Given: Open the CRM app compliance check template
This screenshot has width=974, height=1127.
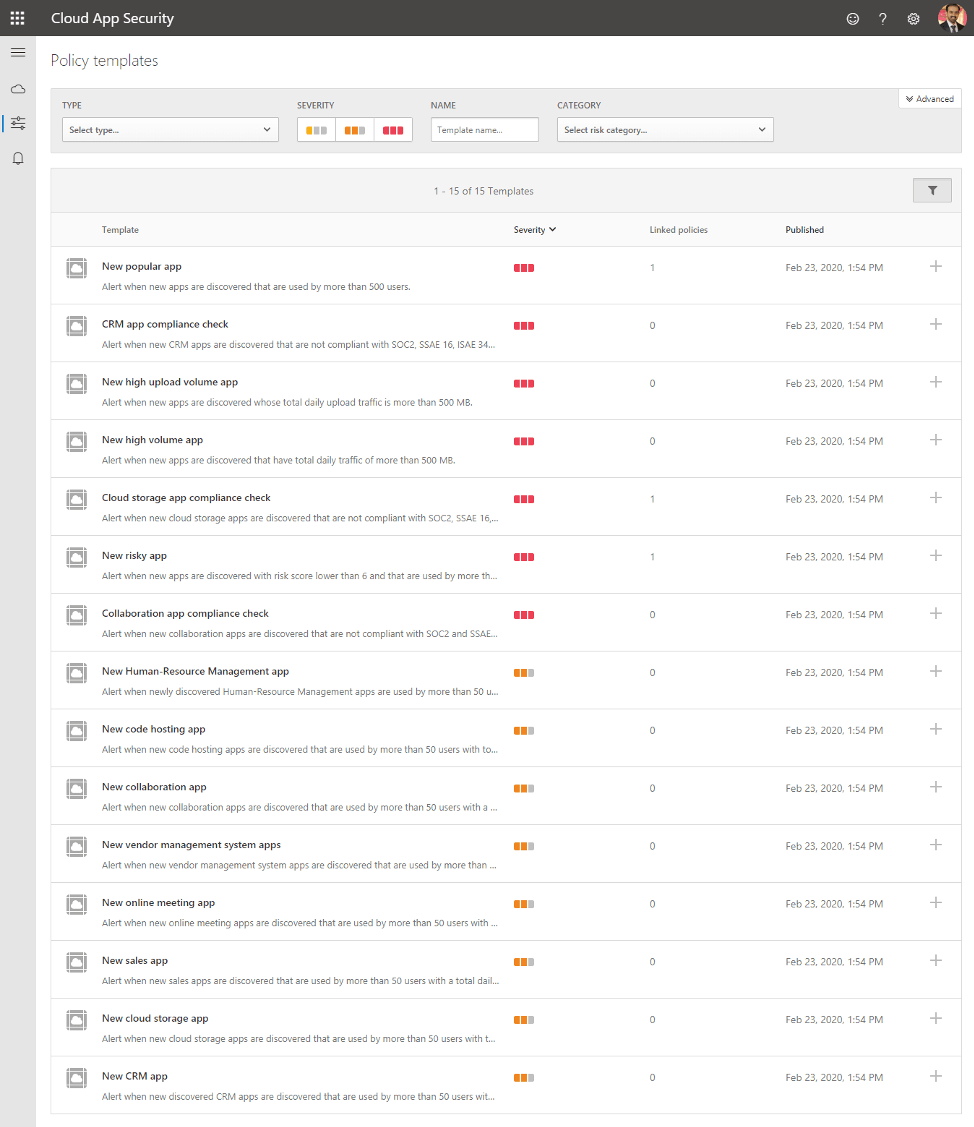Looking at the screenshot, I should (165, 324).
